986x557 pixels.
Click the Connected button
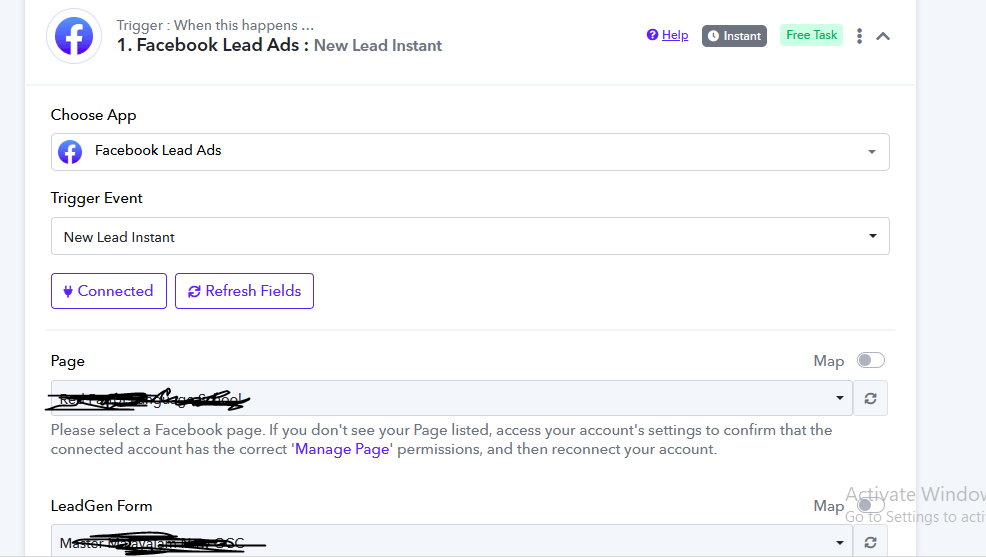coord(109,291)
